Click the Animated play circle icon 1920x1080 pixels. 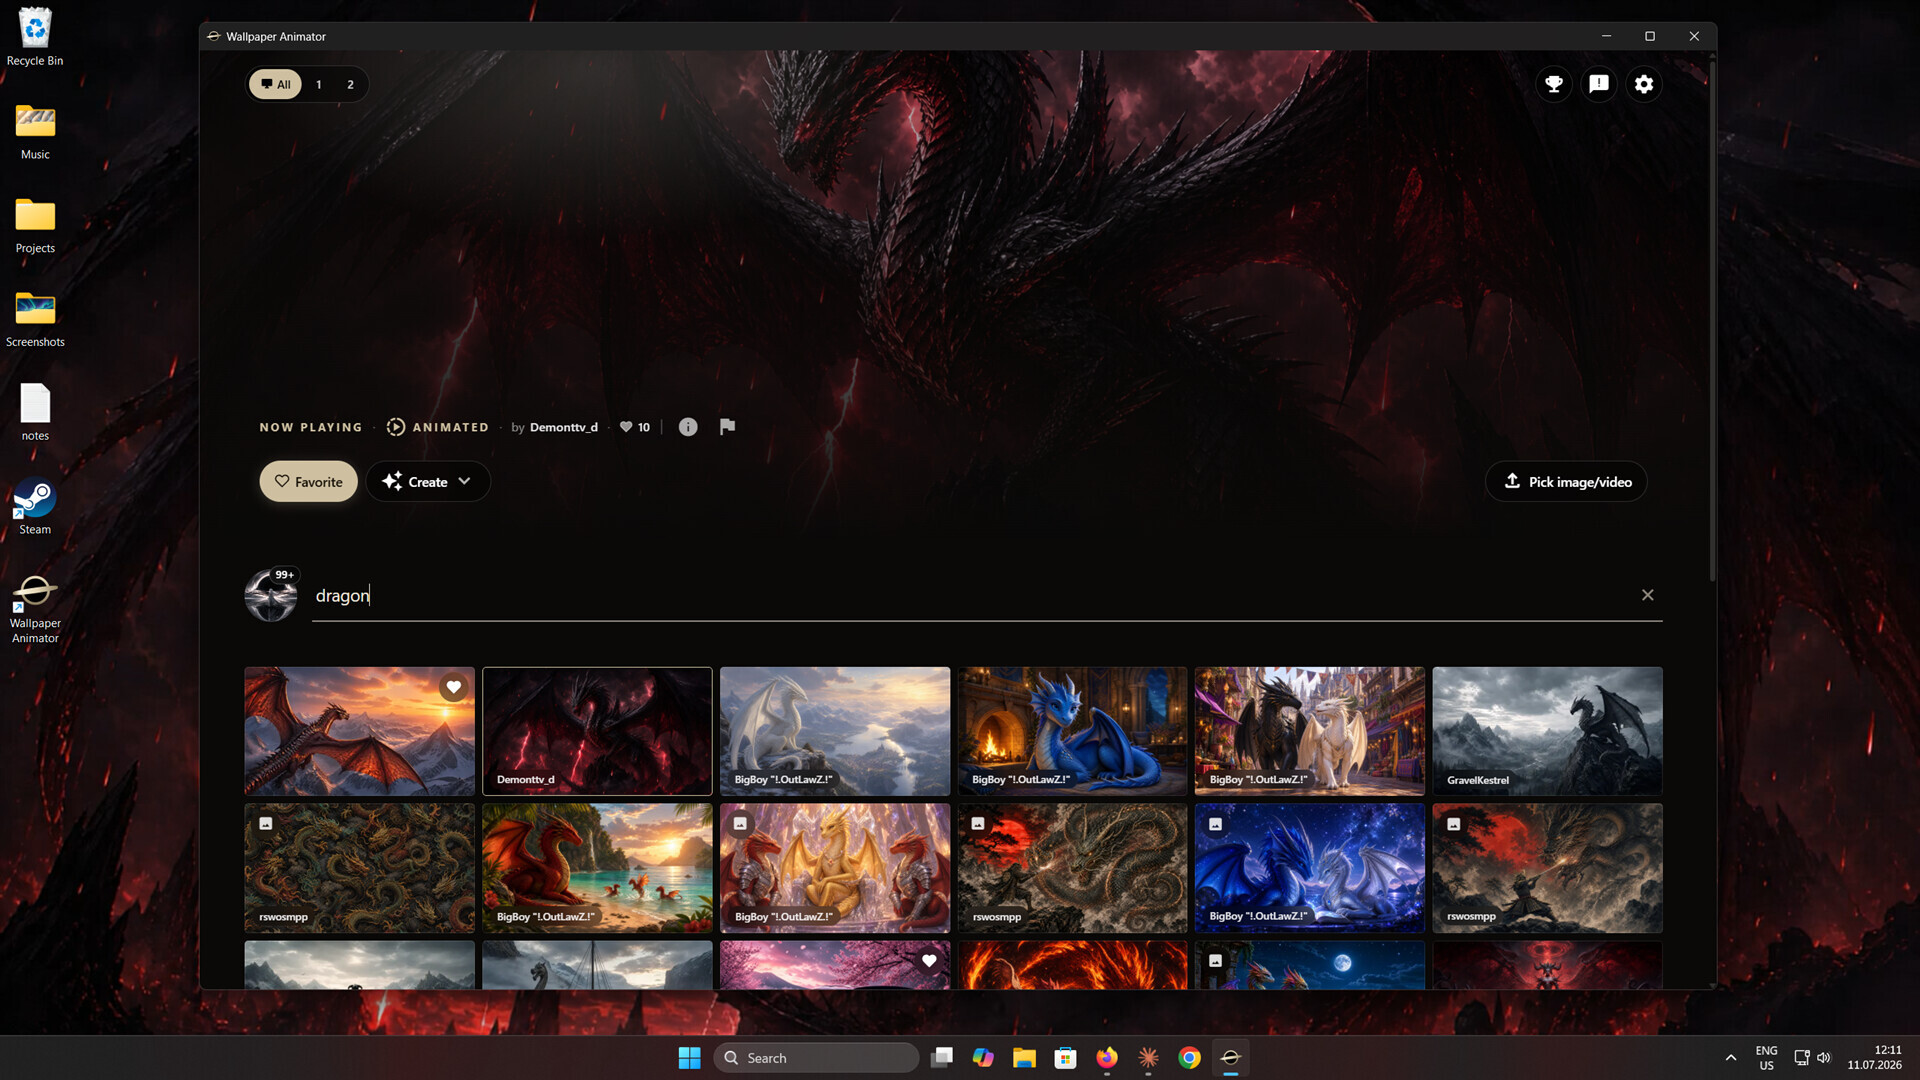(396, 427)
